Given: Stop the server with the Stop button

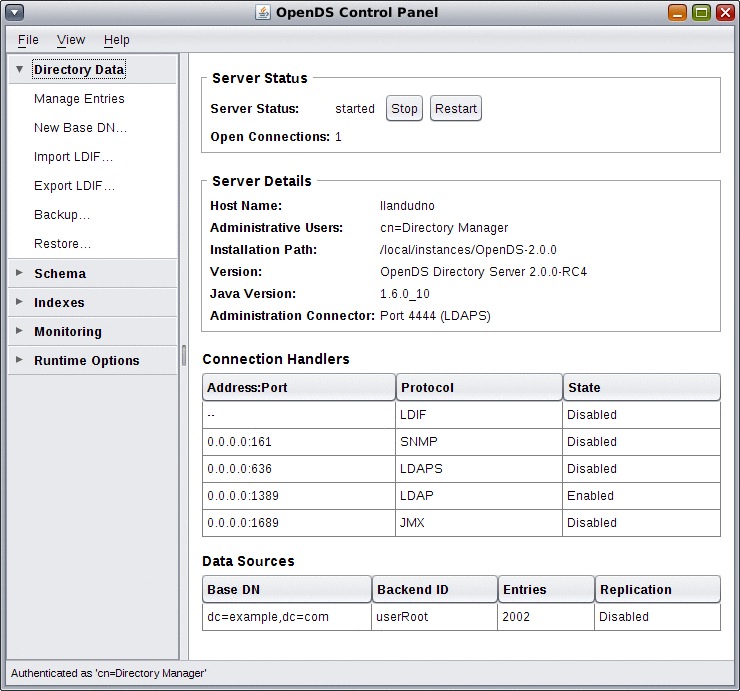Looking at the screenshot, I should click(x=404, y=109).
